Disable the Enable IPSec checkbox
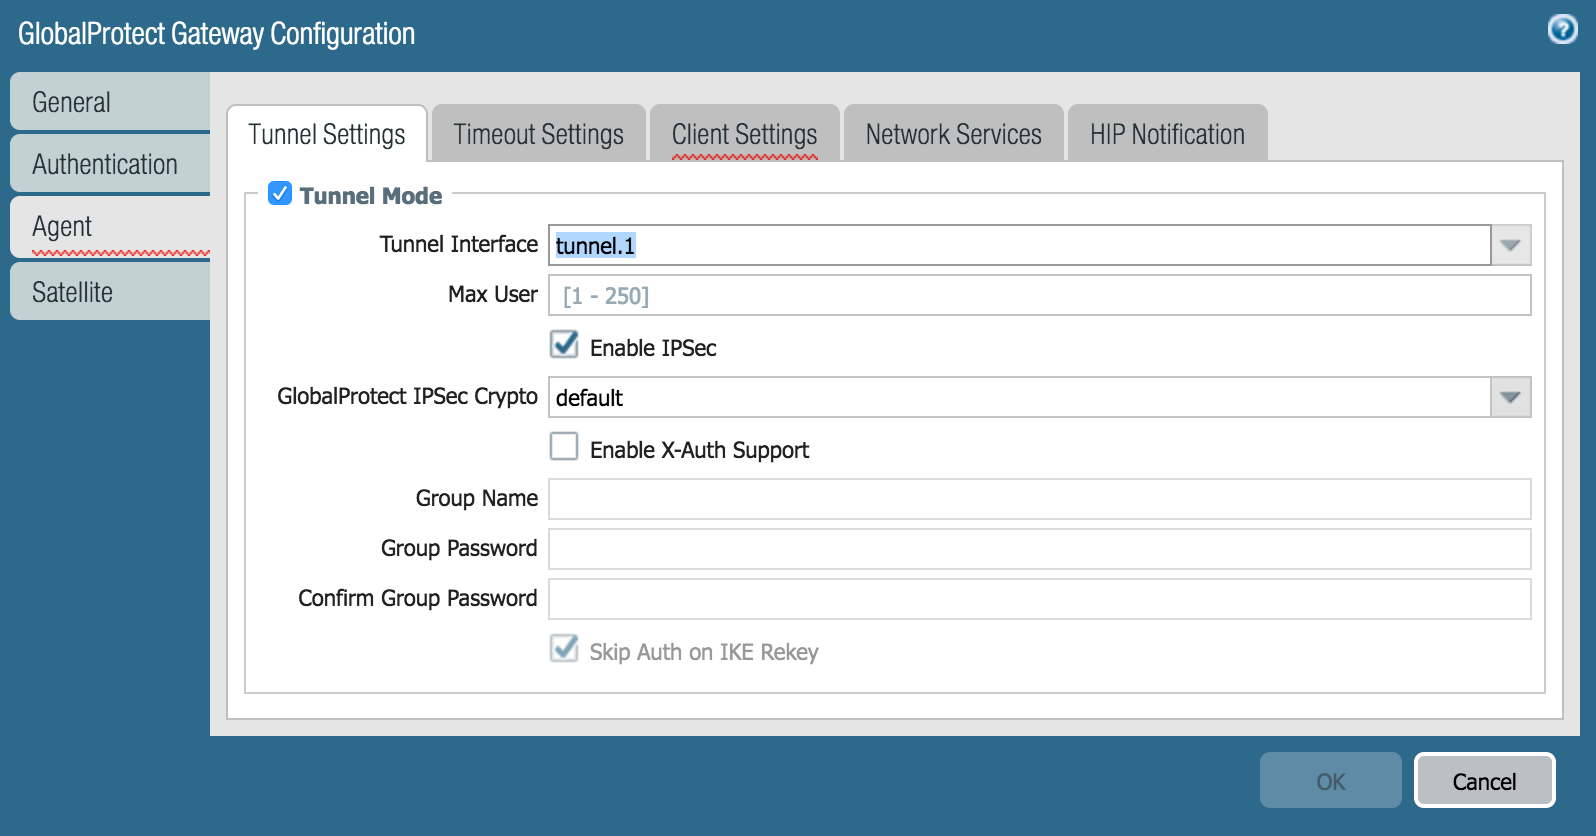Image resolution: width=1596 pixels, height=836 pixels. pyautogui.click(x=564, y=346)
